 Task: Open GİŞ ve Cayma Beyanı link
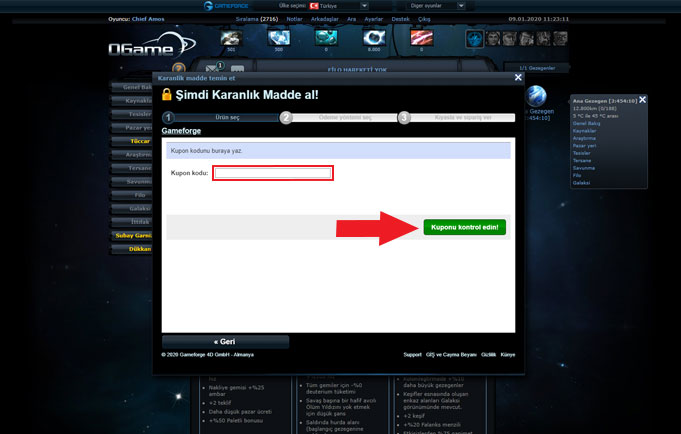click(x=451, y=354)
